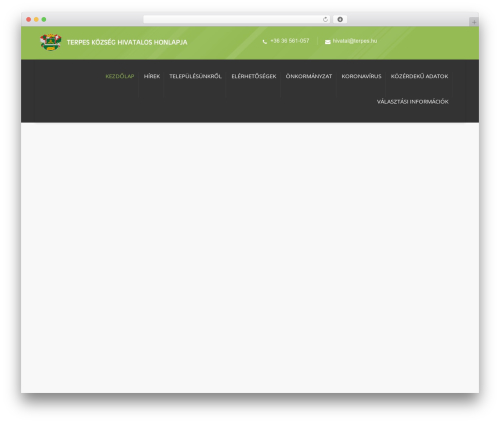The width and height of the screenshot is (500, 423).
Task: Click the round button beside the address bar
Action: [x=340, y=19]
